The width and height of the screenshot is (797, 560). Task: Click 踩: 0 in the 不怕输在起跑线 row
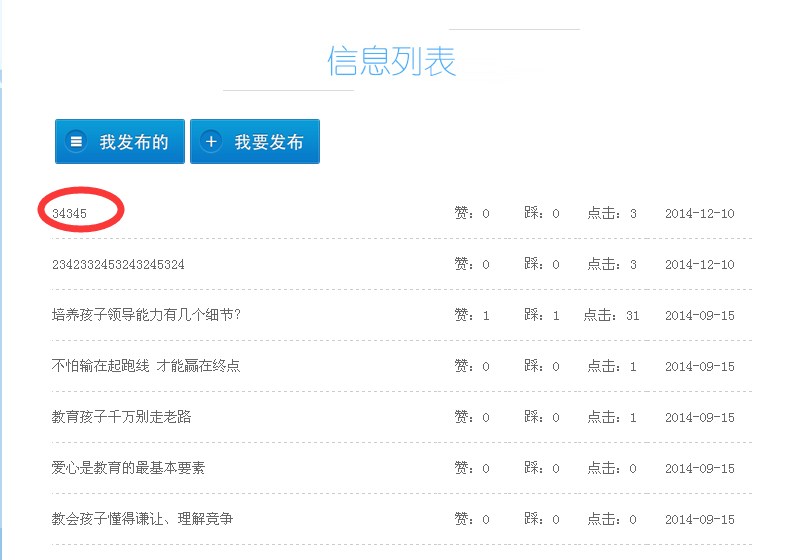click(542, 366)
